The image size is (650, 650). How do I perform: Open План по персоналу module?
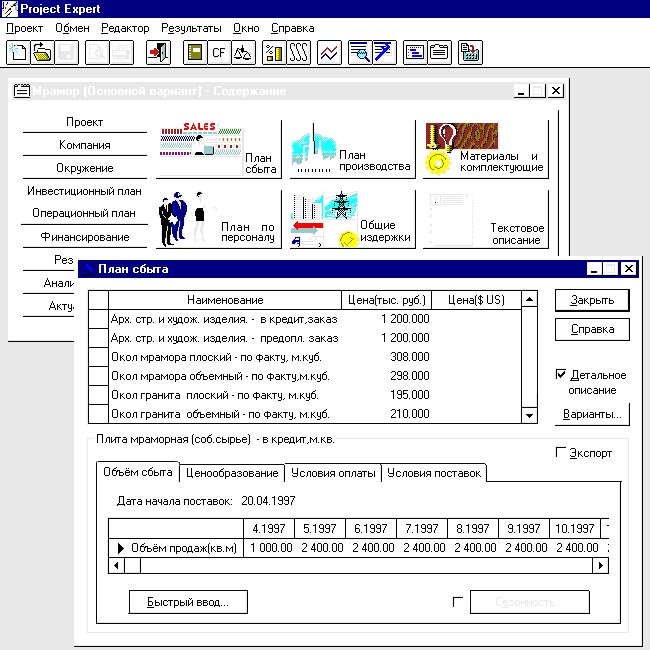[x=219, y=219]
